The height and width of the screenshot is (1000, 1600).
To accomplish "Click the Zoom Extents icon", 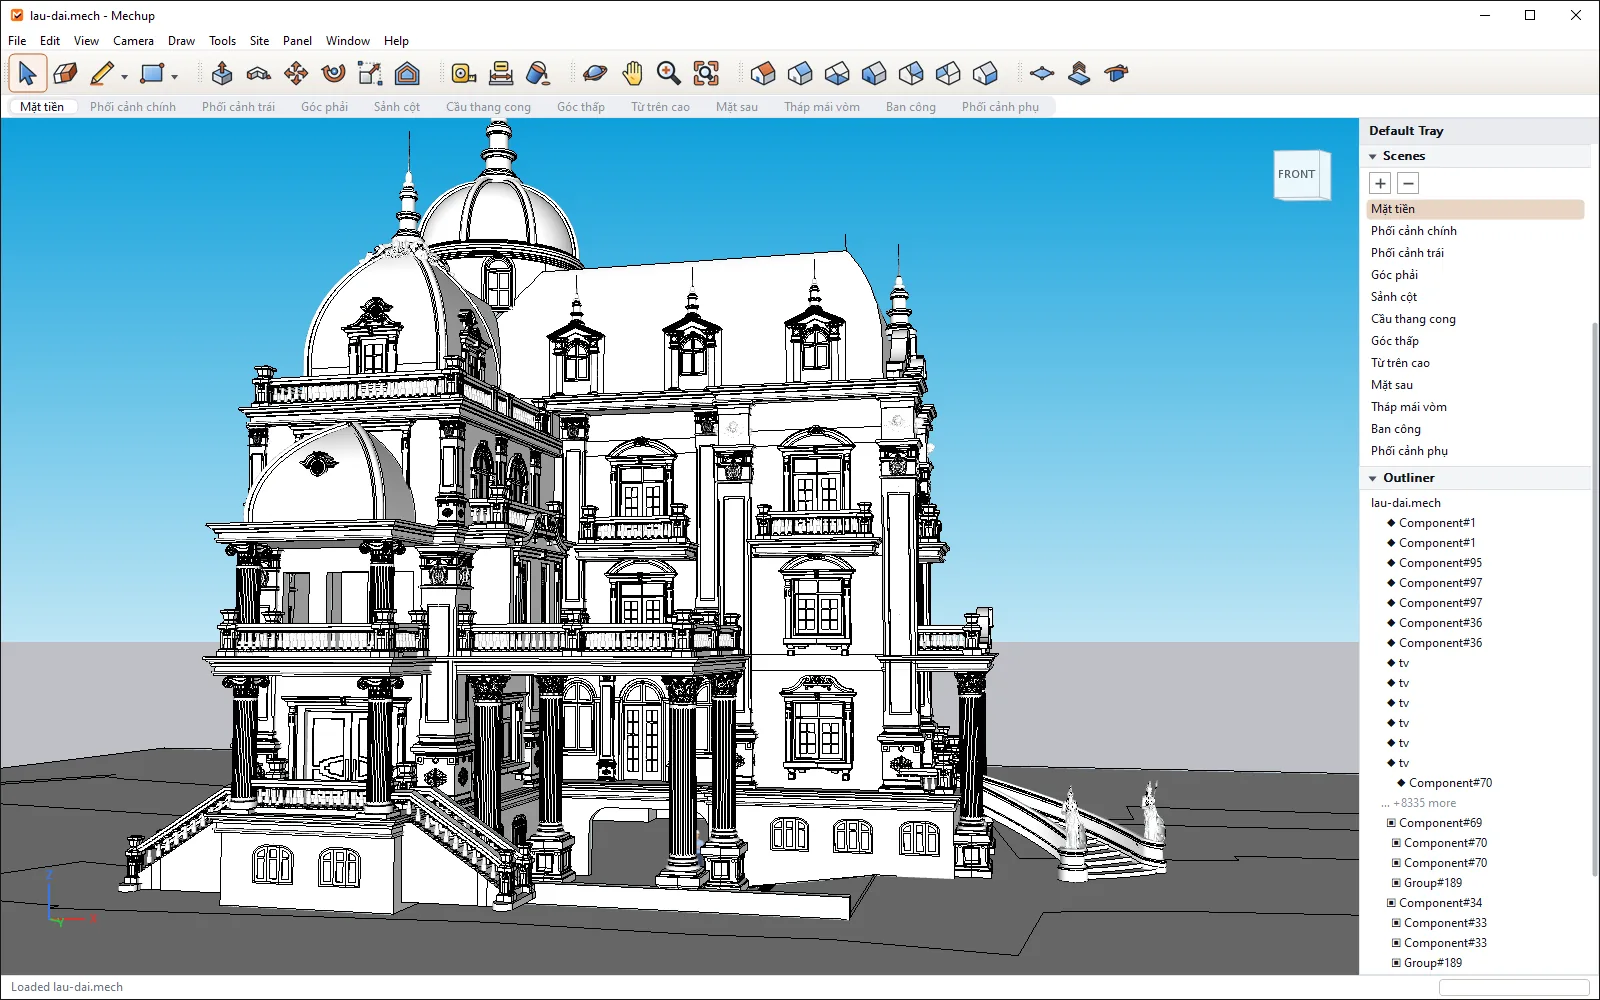I will [706, 73].
